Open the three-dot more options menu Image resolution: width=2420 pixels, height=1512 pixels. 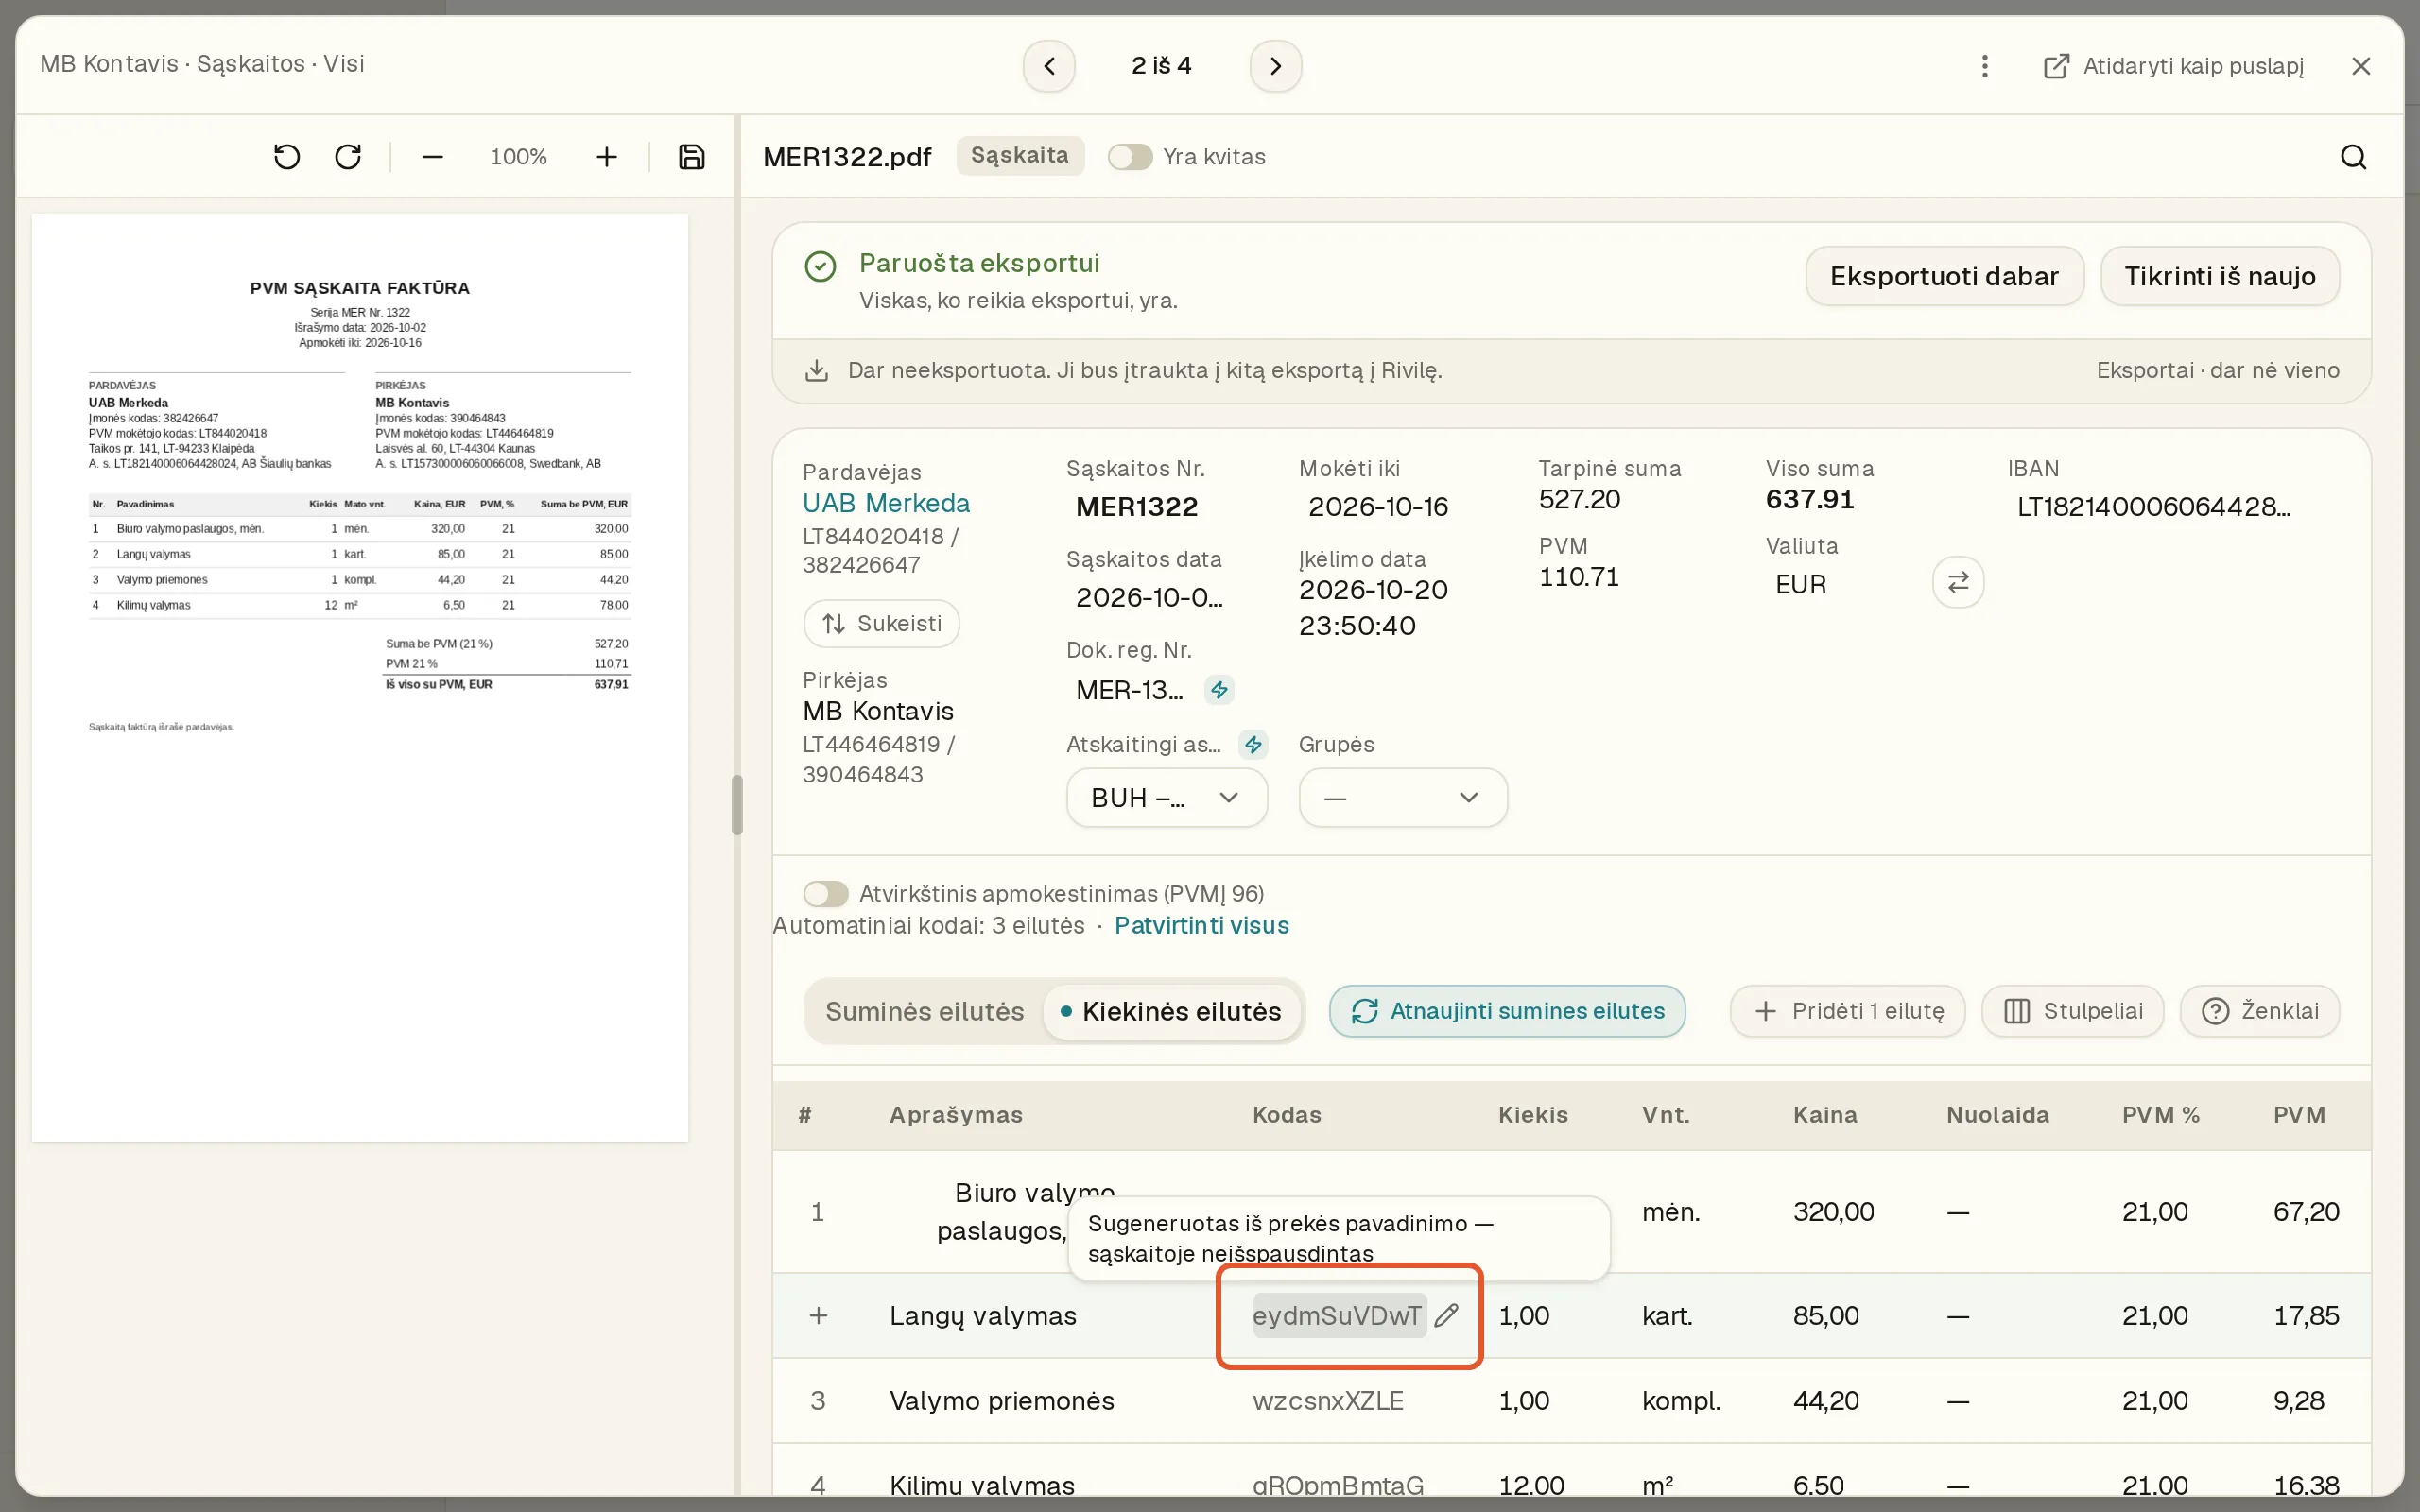(1985, 66)
